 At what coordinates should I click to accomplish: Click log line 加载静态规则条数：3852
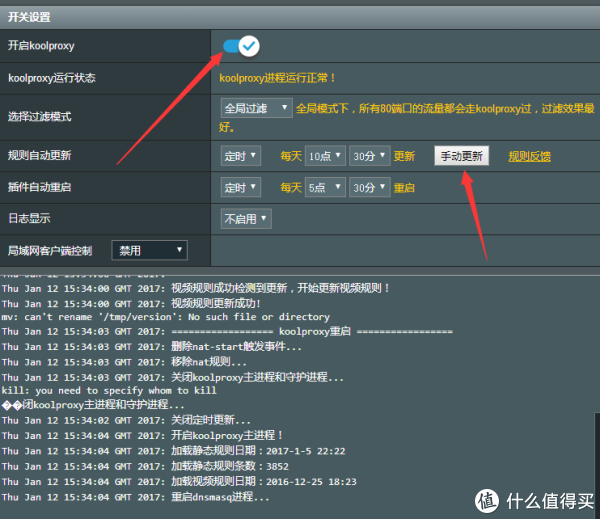pyautogui.click(x=145, y=466)
